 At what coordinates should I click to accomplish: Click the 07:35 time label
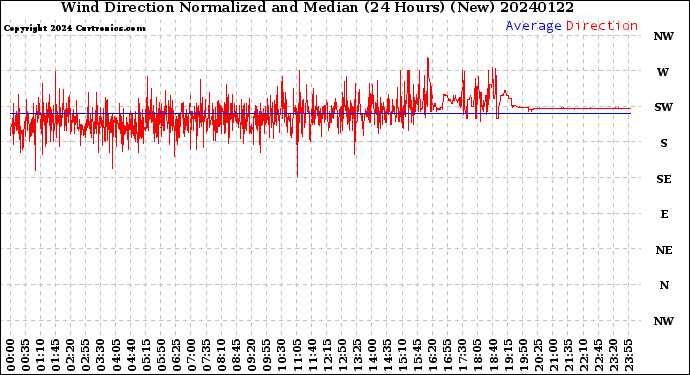pyautogui.click(x=206, y=355)
